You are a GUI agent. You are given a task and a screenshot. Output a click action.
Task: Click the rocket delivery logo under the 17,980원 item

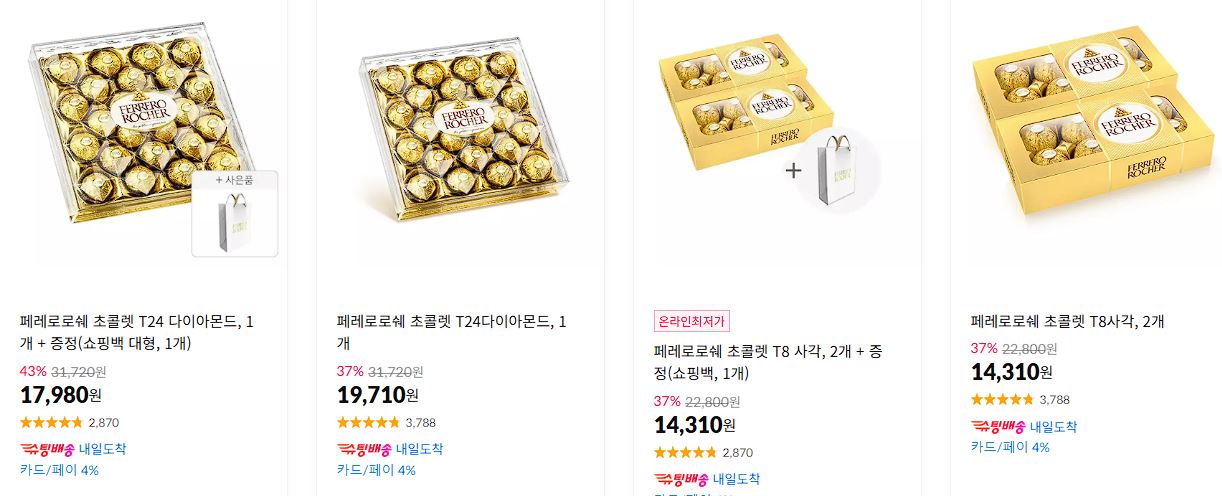(x=45, y=449)
